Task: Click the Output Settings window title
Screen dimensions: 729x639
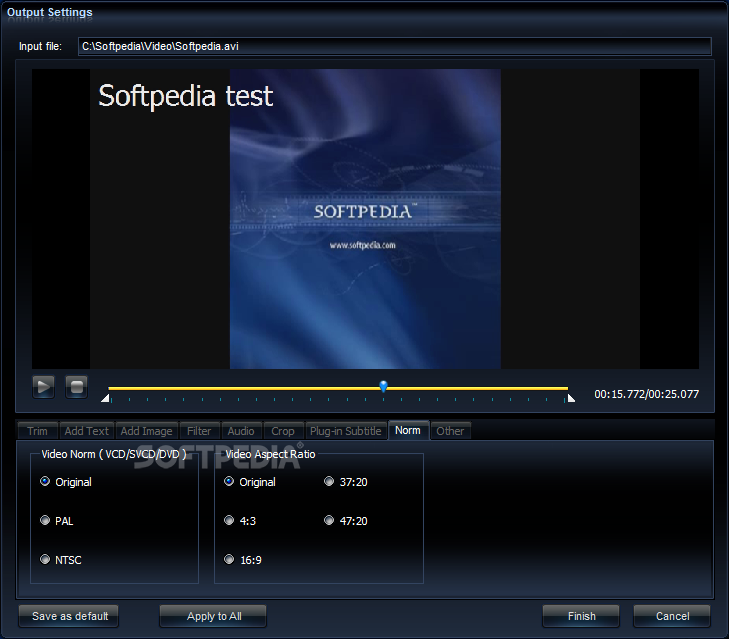Action: pos(50,12)
